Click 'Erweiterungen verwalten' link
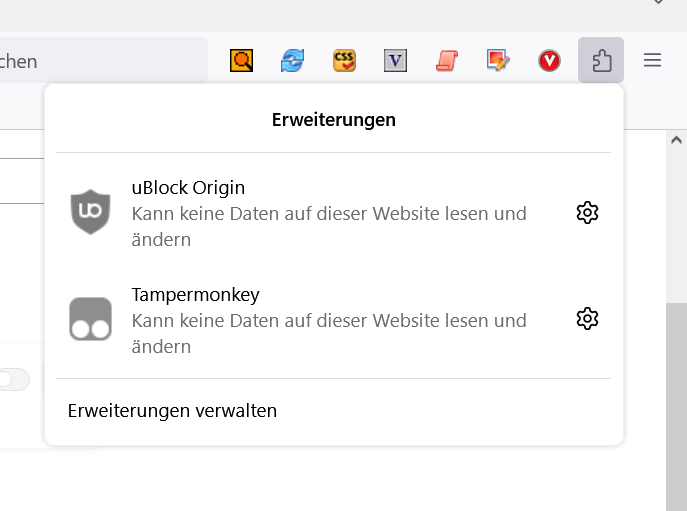687x511 pixels. [172, 411]
